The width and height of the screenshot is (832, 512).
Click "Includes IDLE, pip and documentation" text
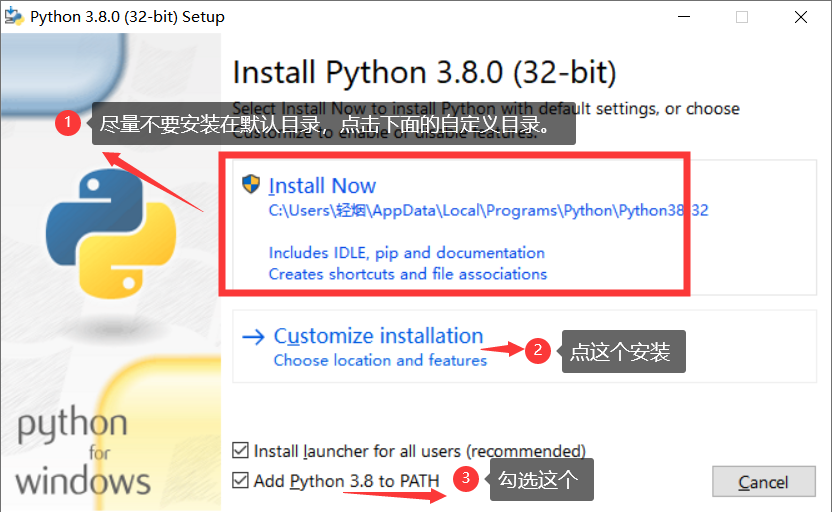point(407,253)
